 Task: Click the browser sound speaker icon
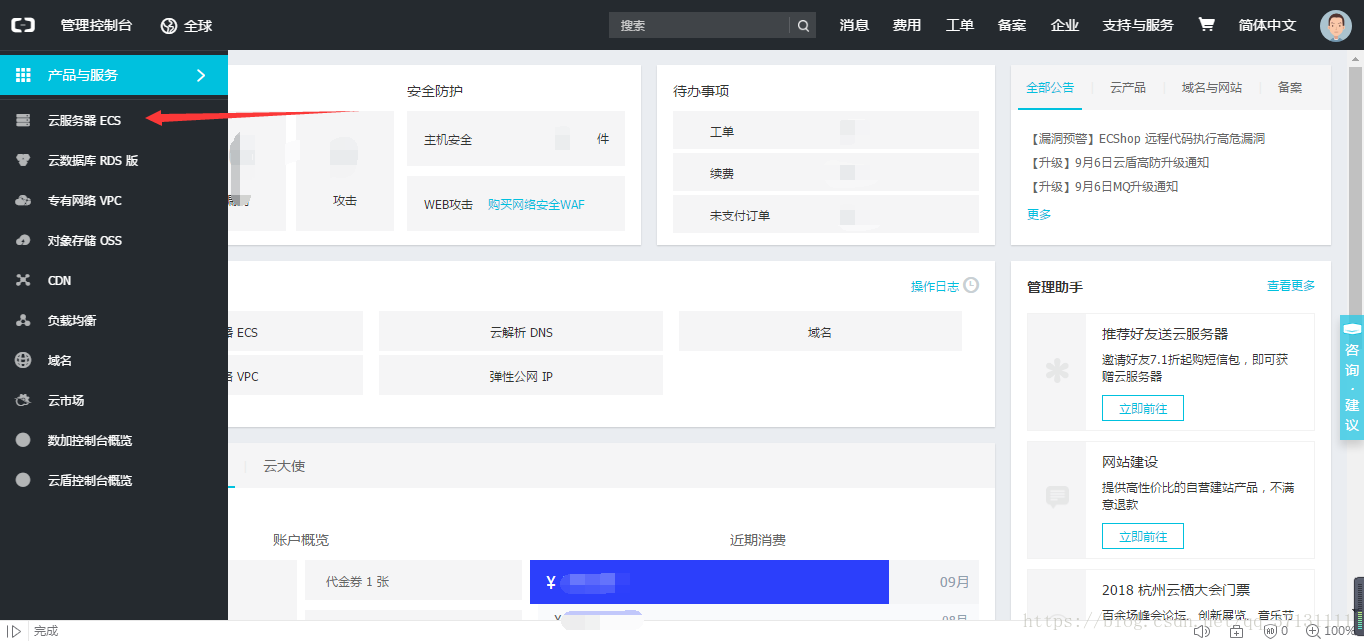pyautogui.click(x=1202, y=631)
